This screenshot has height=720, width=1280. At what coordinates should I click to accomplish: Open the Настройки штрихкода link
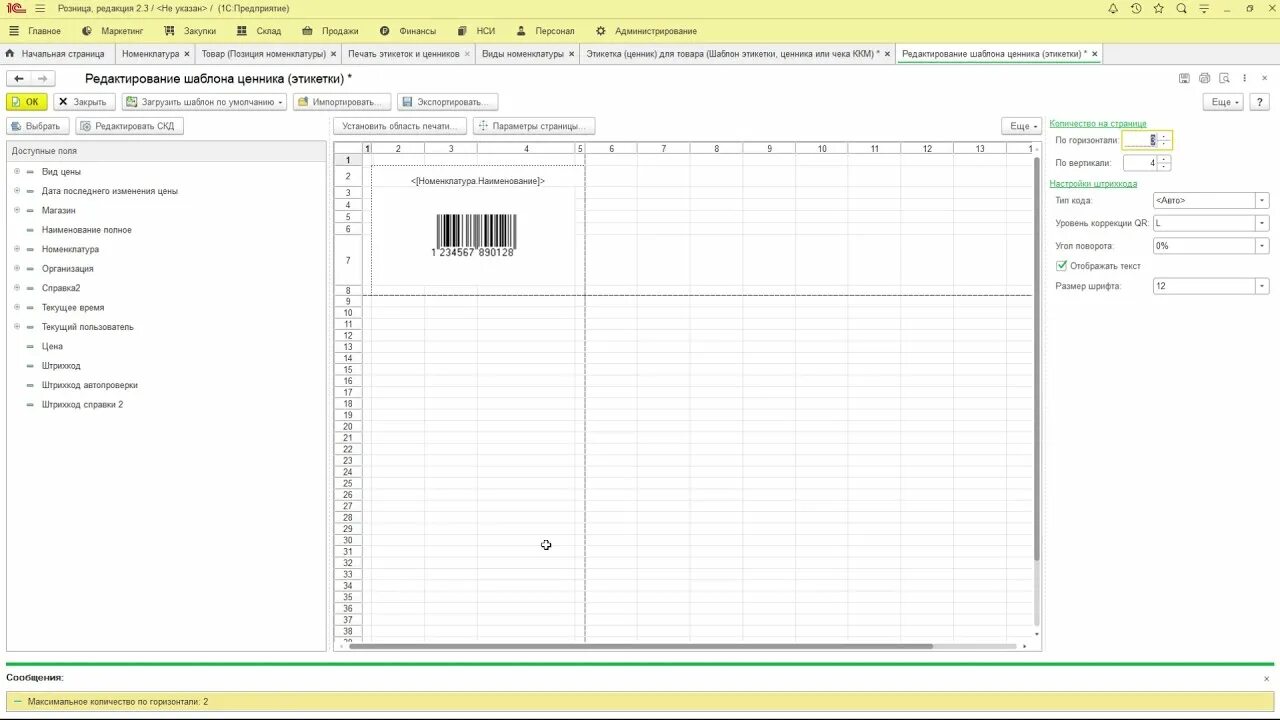pyautogui.click(x=1093, y=184)
